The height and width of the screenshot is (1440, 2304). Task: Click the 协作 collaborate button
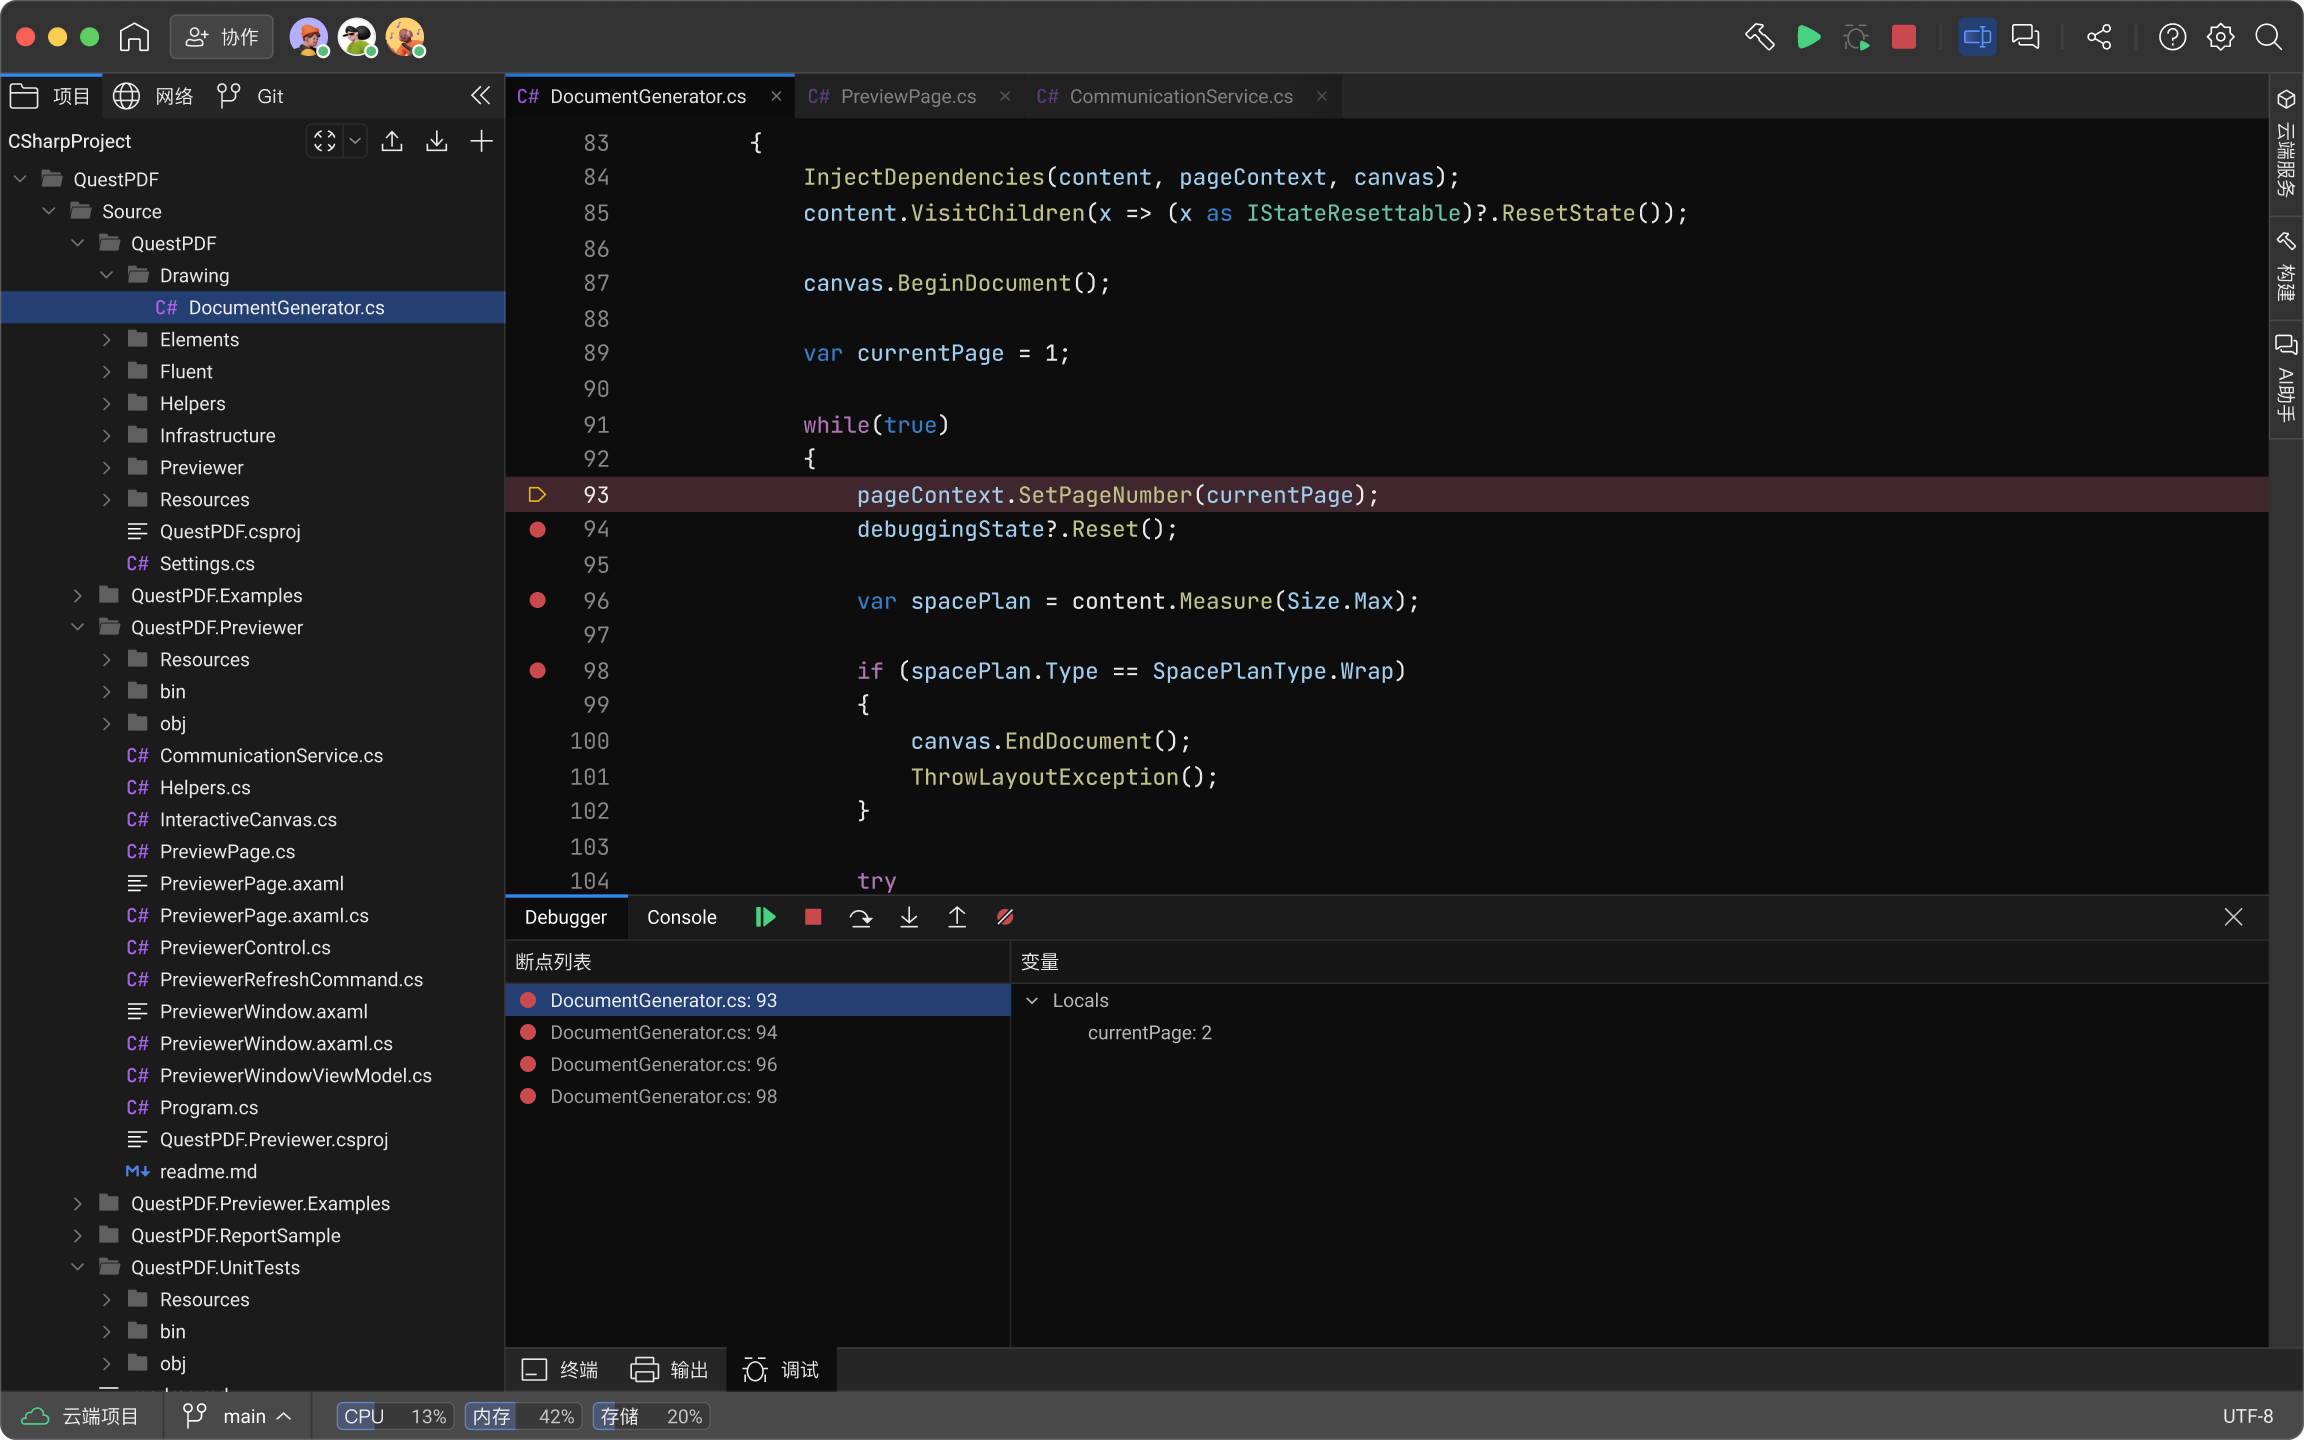(x=222, y=37)
